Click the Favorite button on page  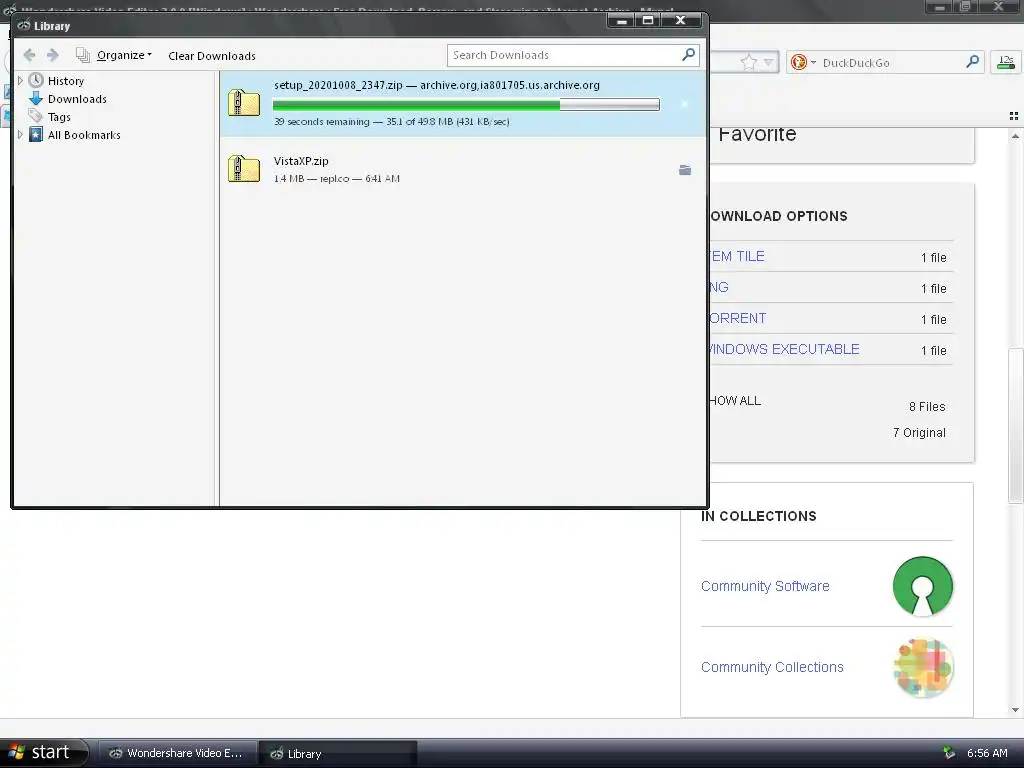[758, 134]
